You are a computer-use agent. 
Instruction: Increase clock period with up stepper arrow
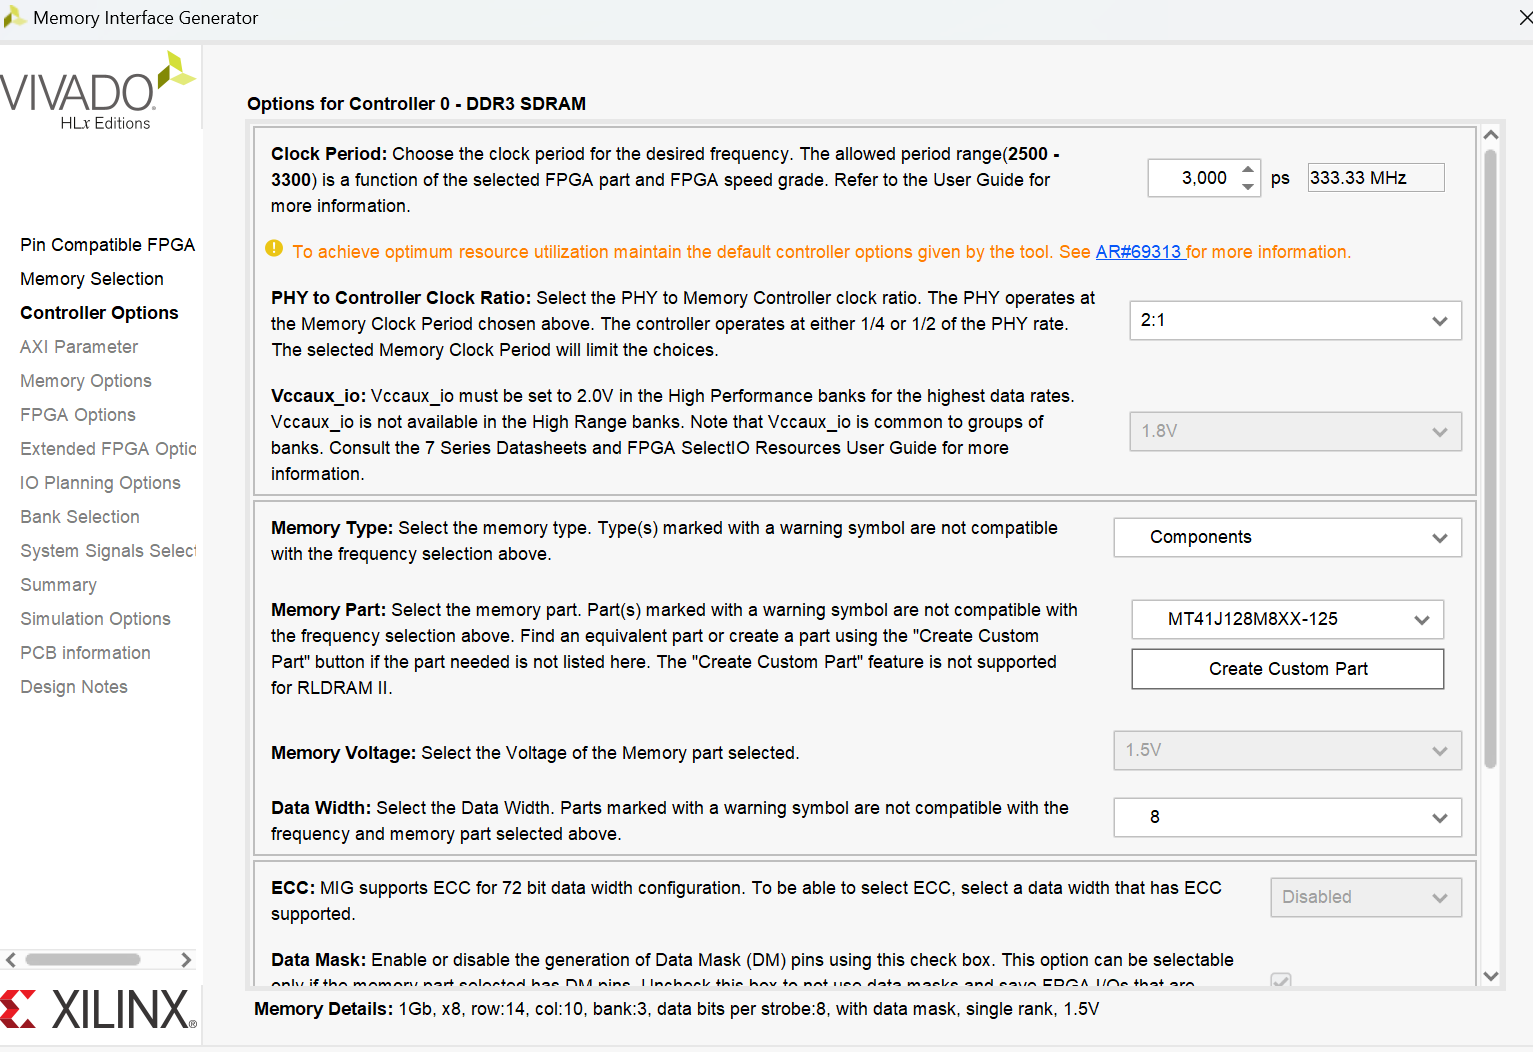pos(1248,169)
